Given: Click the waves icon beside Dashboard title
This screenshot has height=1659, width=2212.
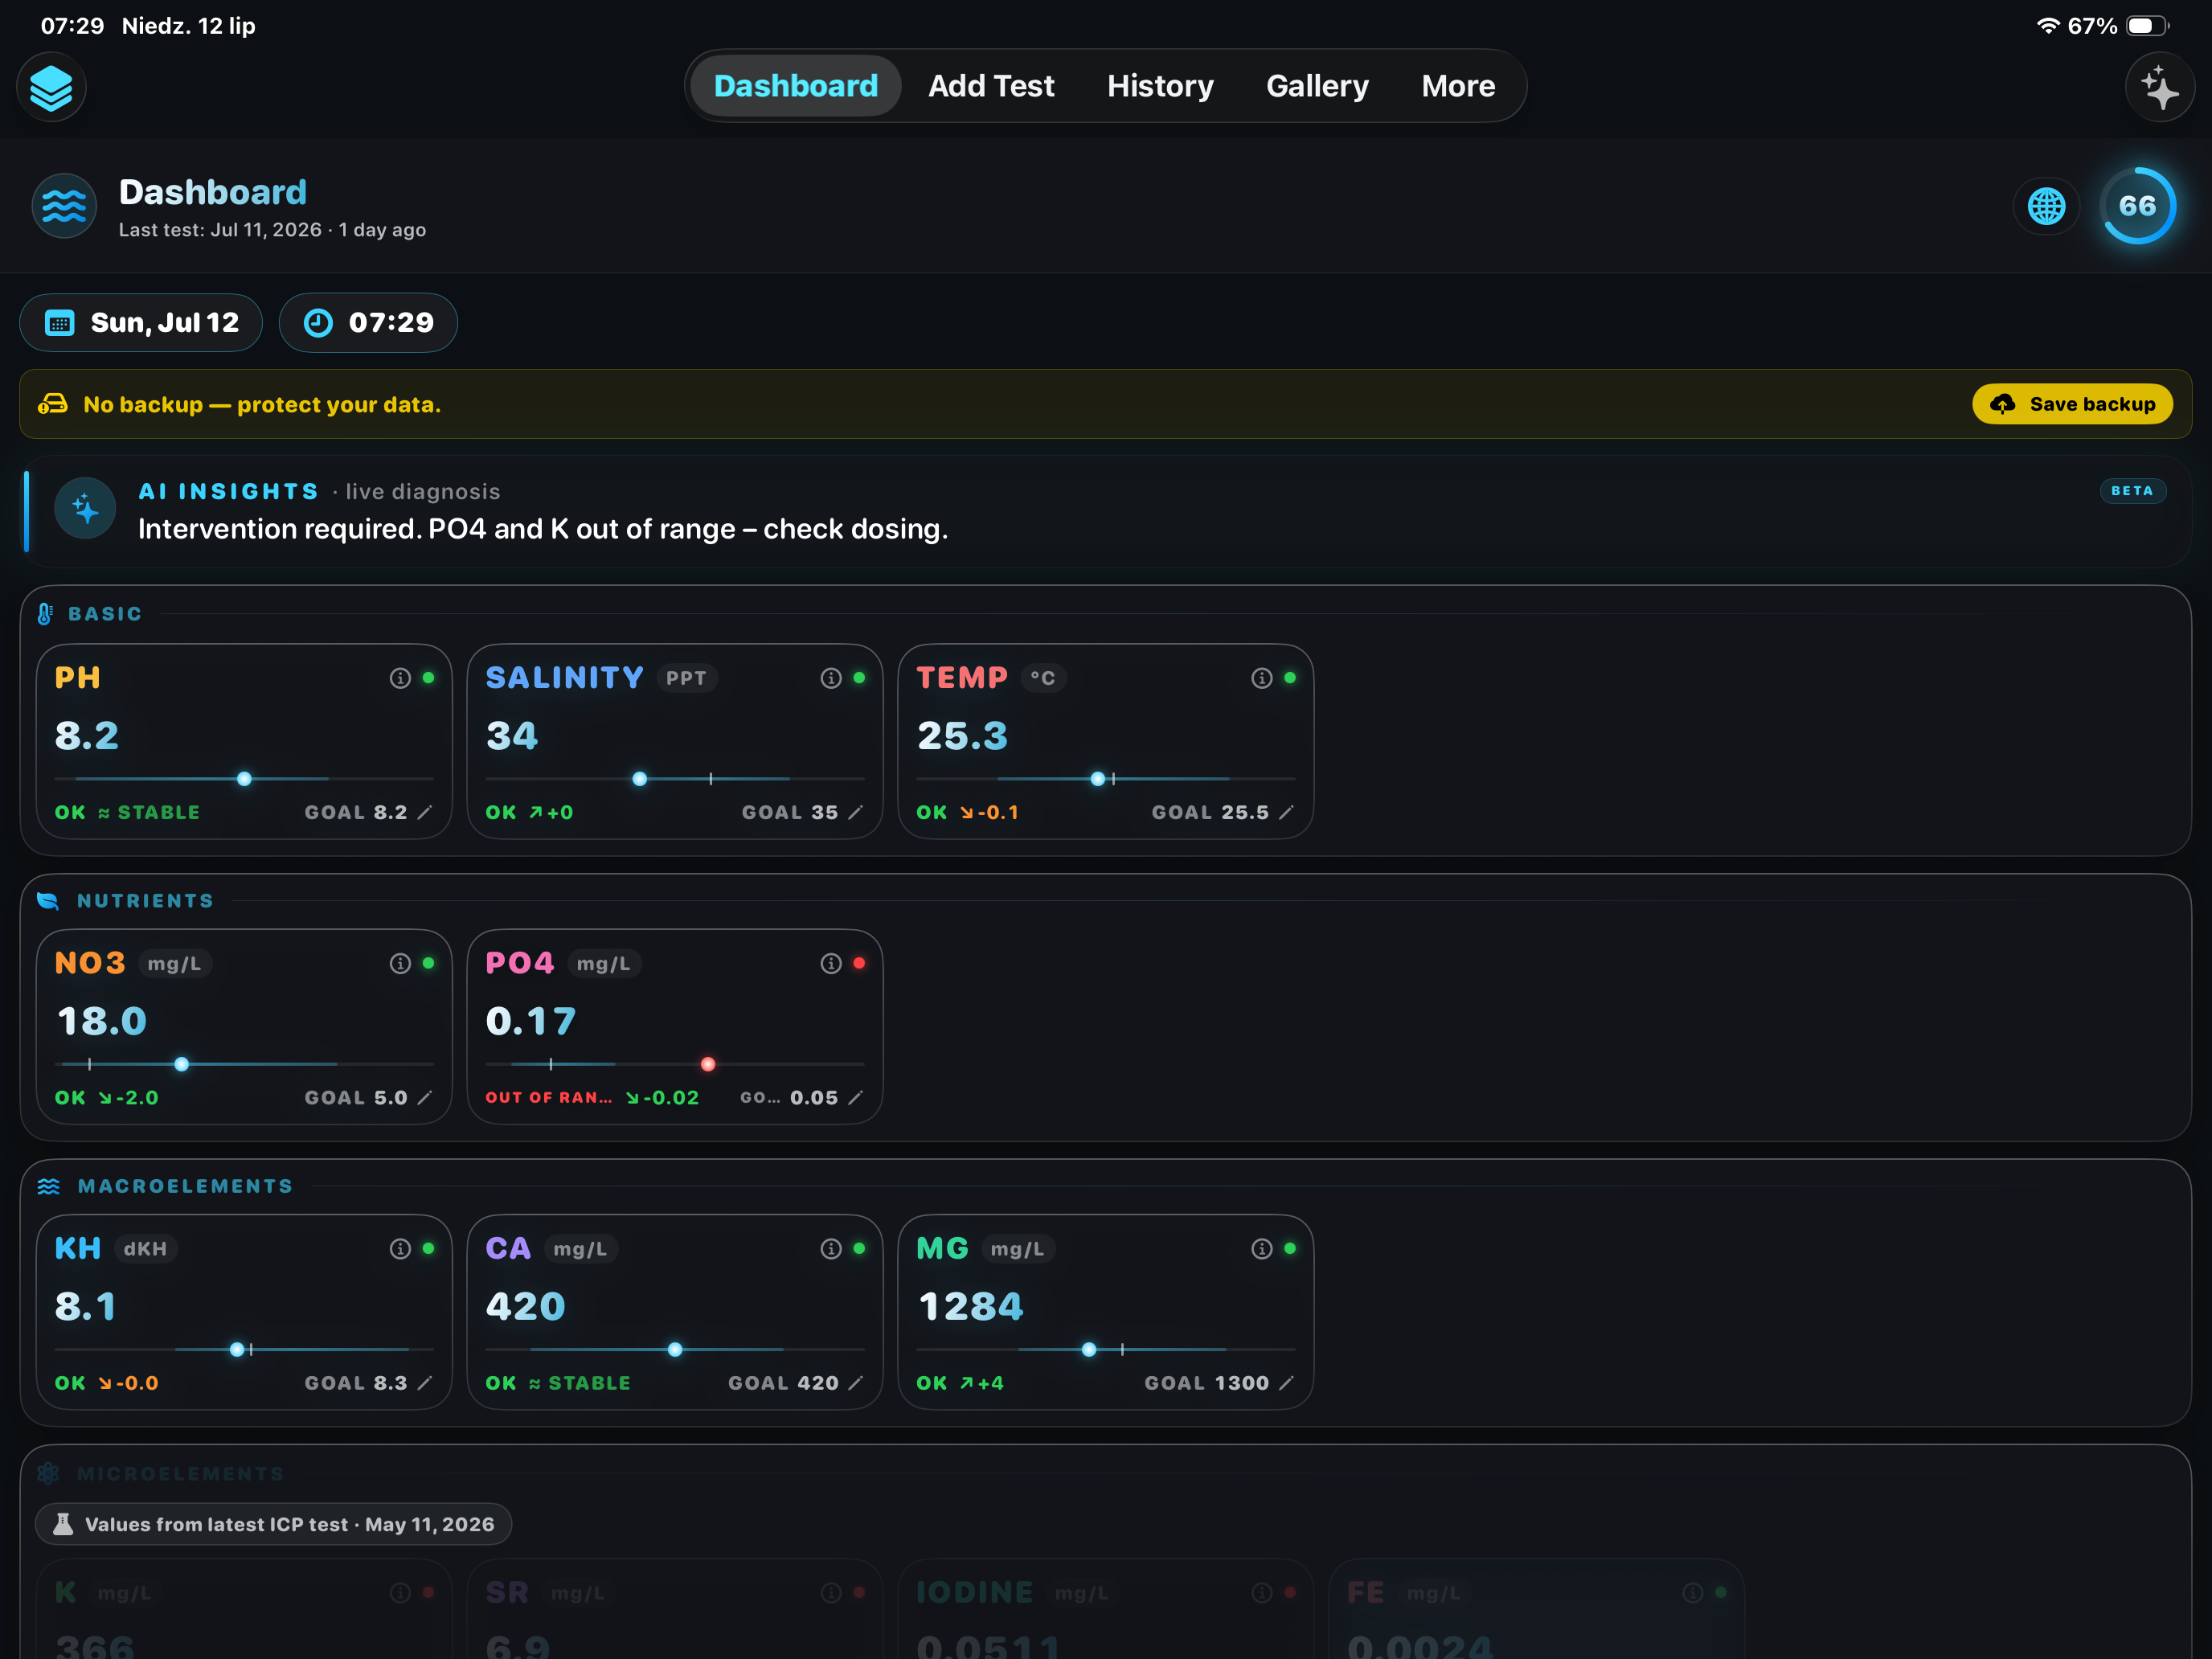Looking at the screenshot, I should coord(64,206).
